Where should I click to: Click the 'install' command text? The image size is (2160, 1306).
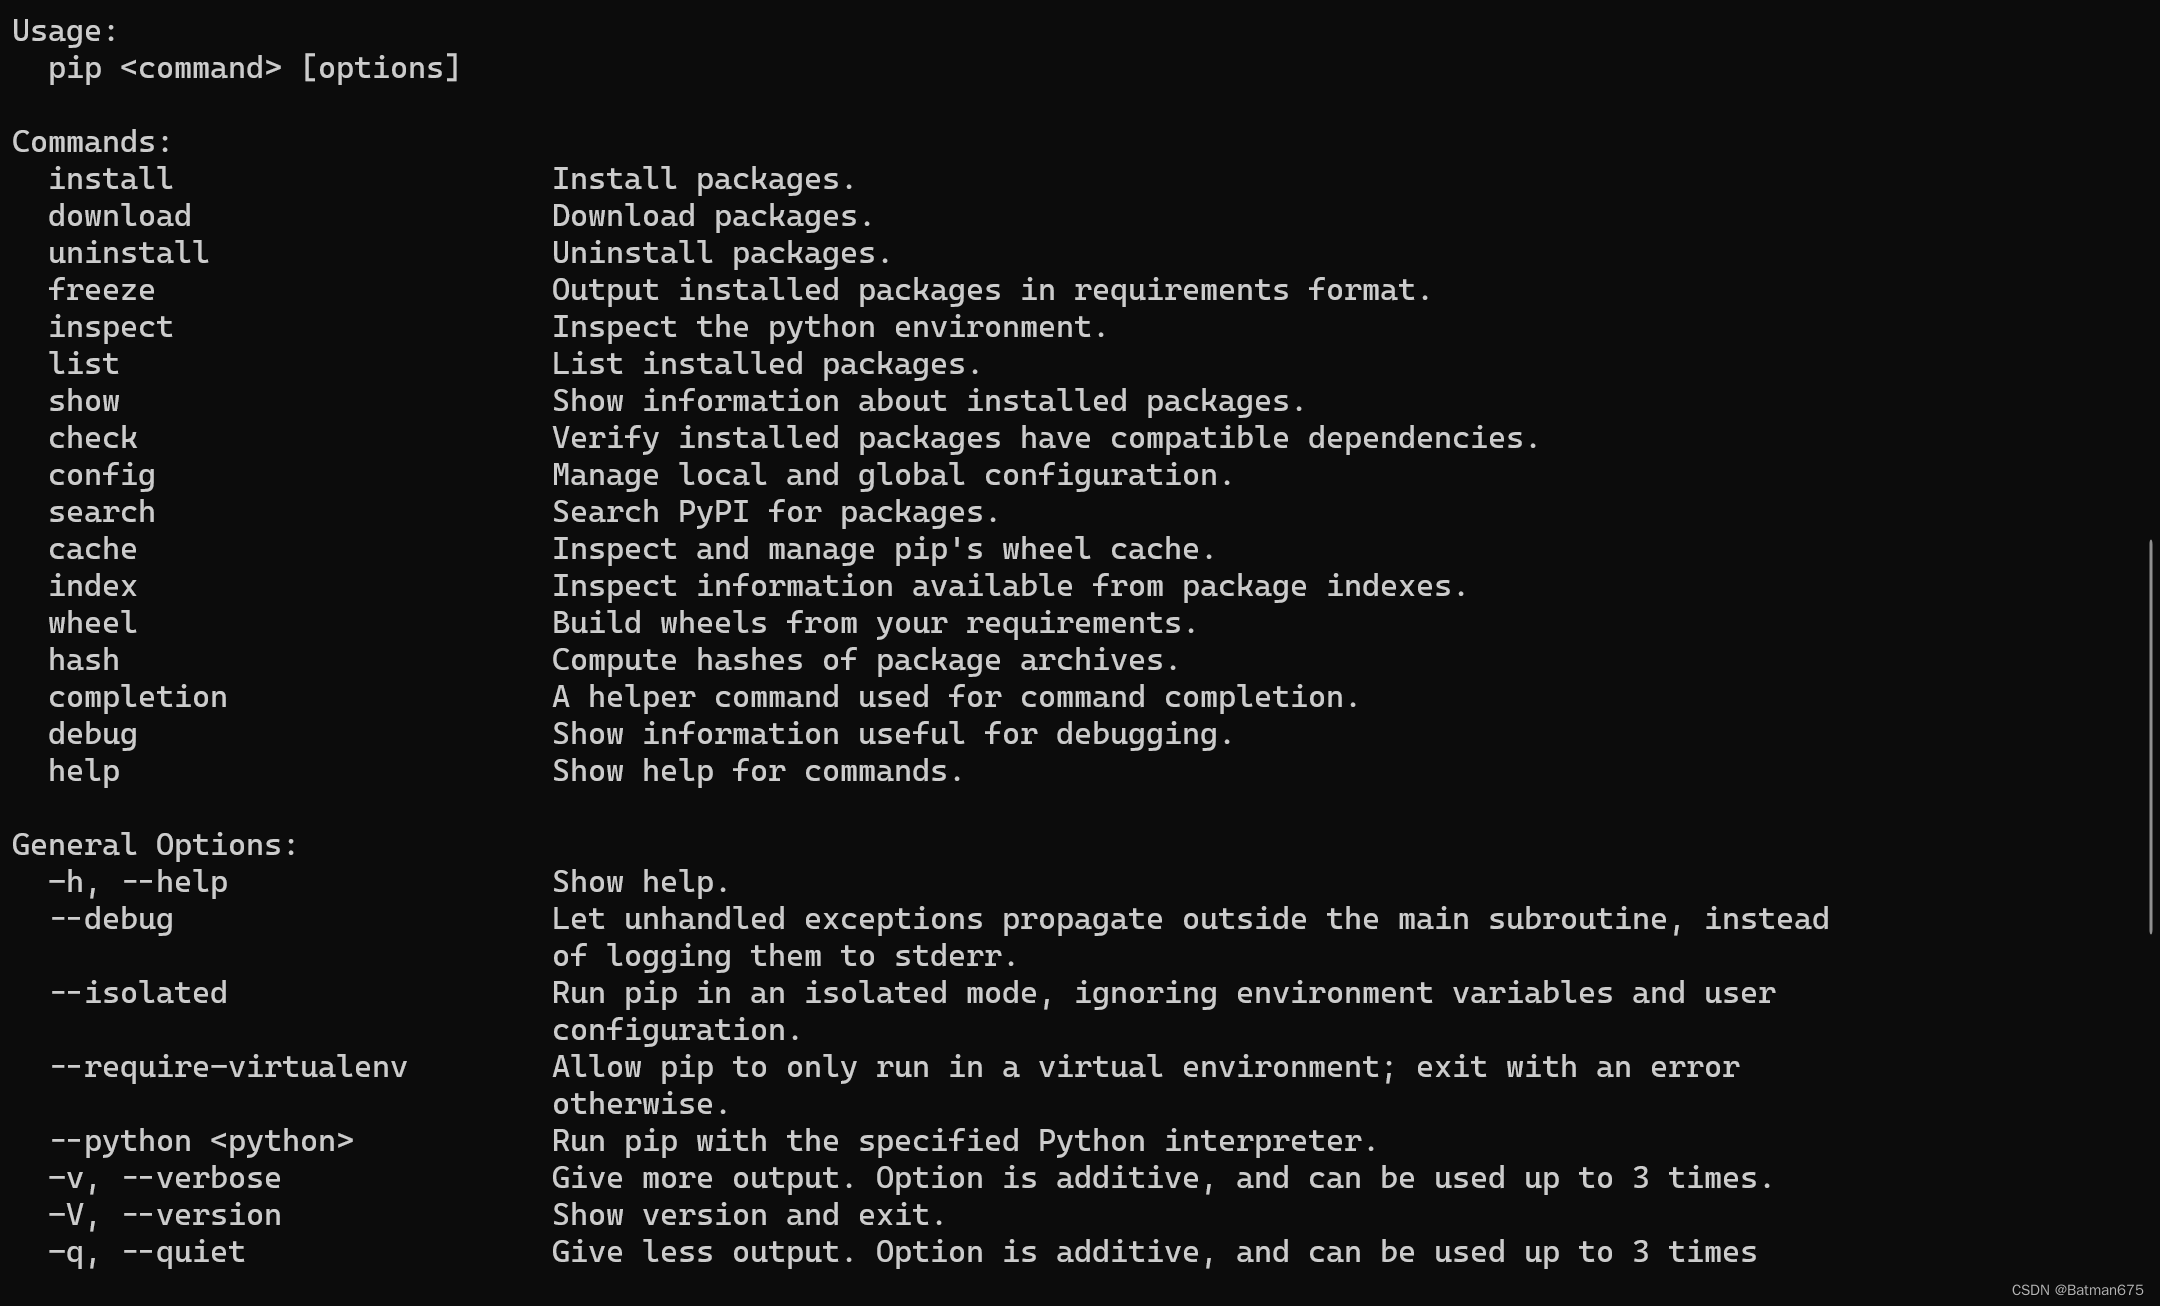tap(110, 179)
